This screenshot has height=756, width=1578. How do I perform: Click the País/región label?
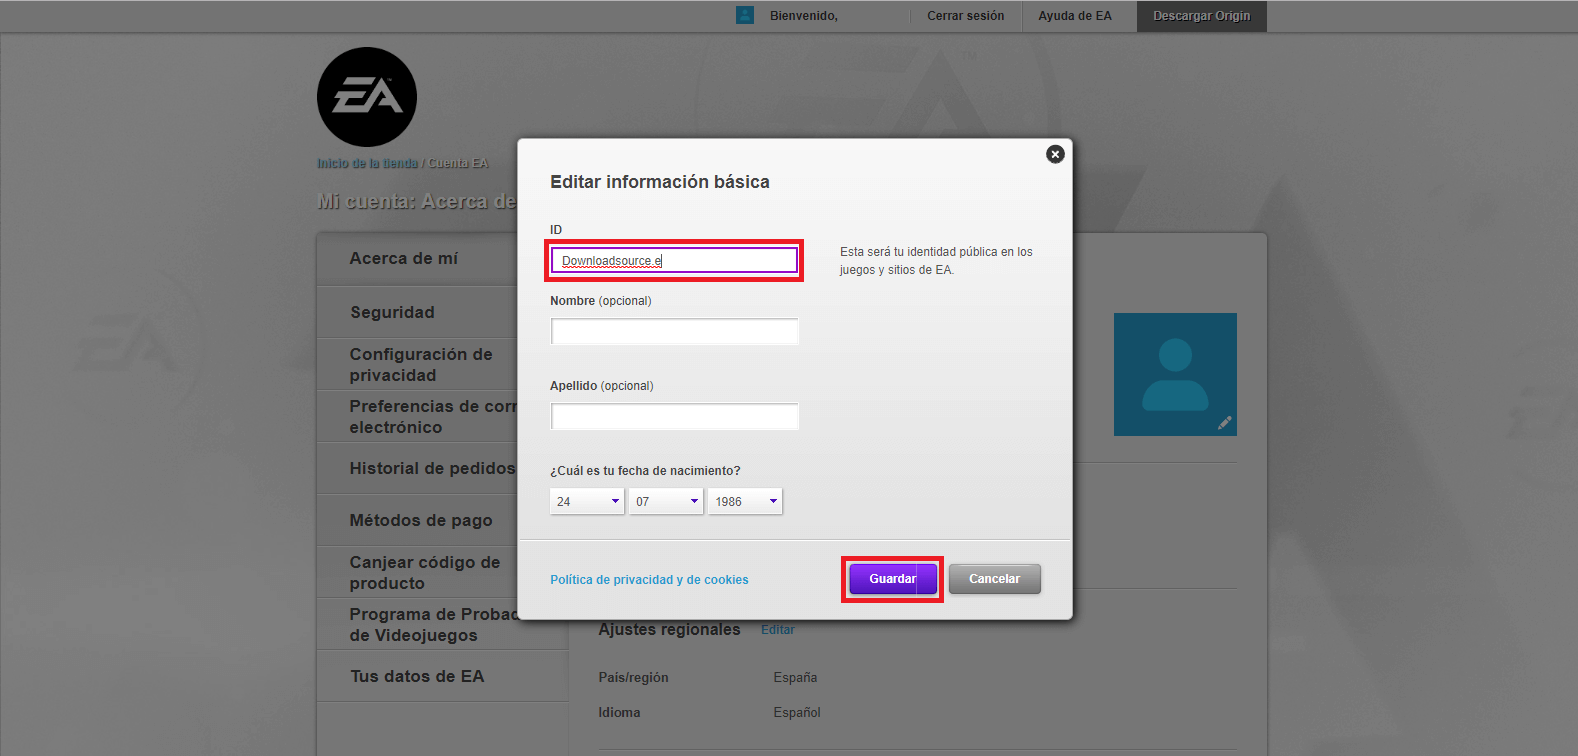[633, 678]
